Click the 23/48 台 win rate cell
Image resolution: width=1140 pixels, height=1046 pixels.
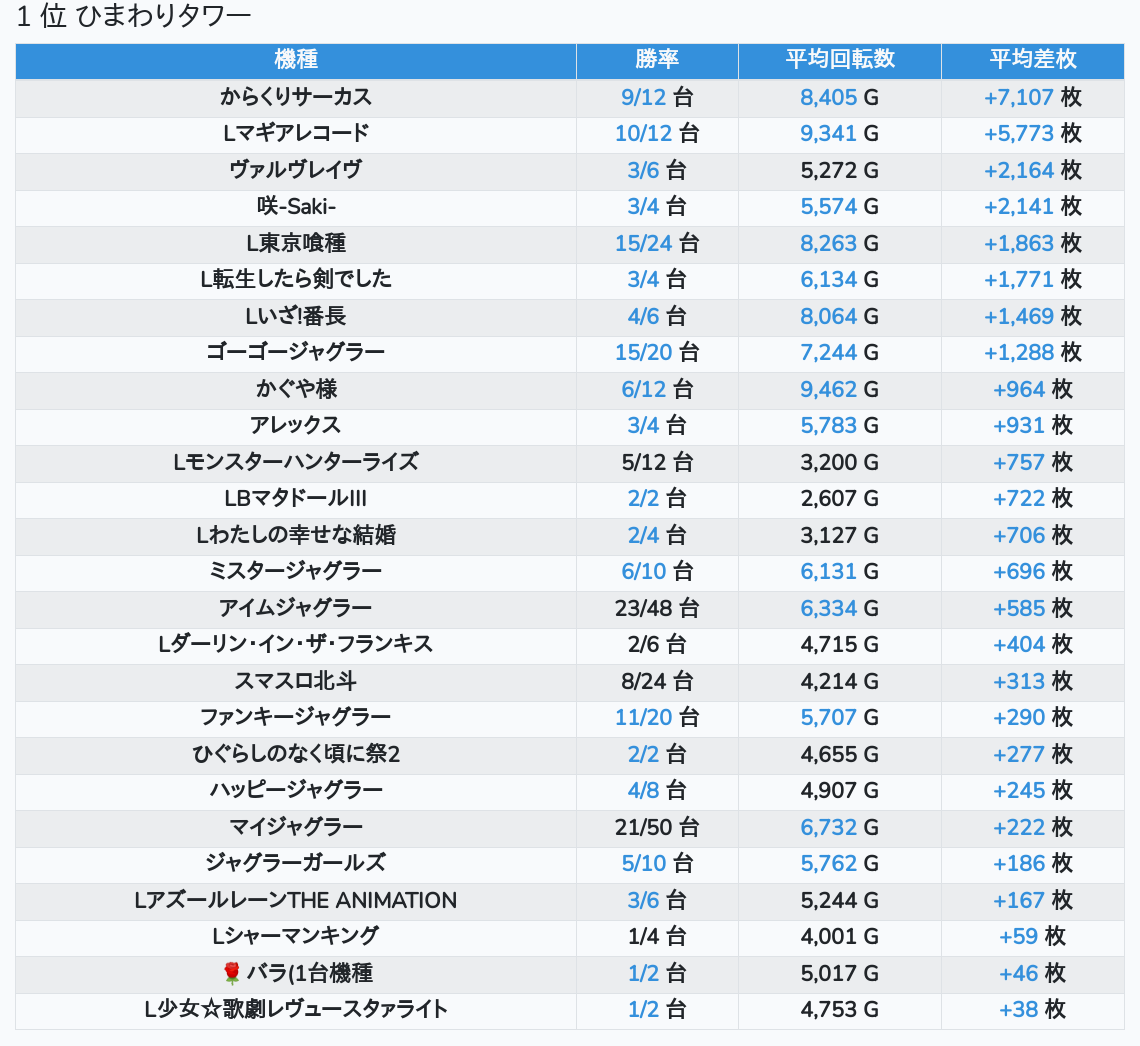(x=657, y=608)
